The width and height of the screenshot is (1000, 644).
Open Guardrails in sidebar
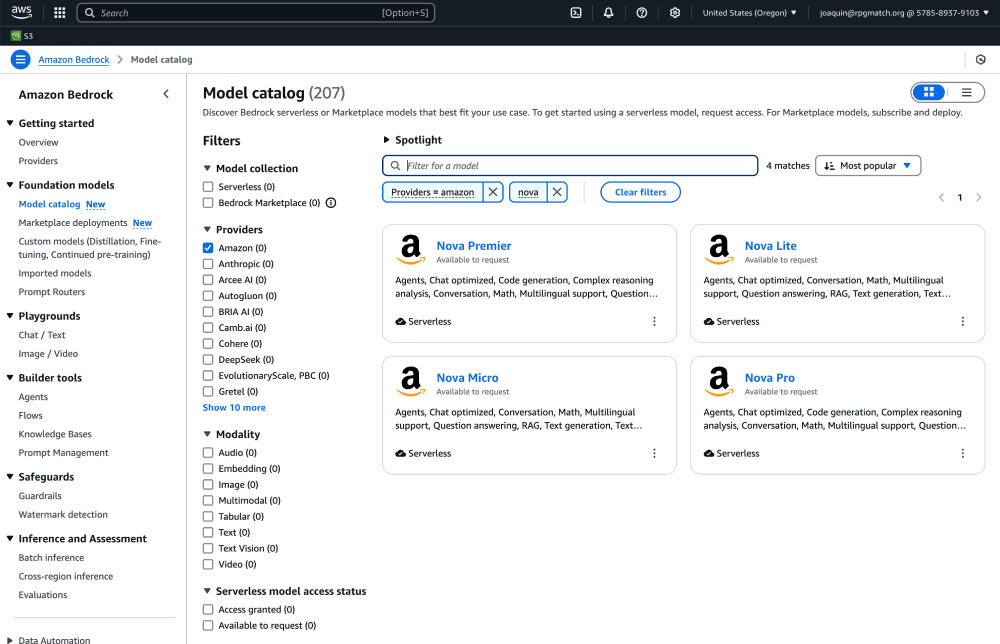(x=40, y=496)
